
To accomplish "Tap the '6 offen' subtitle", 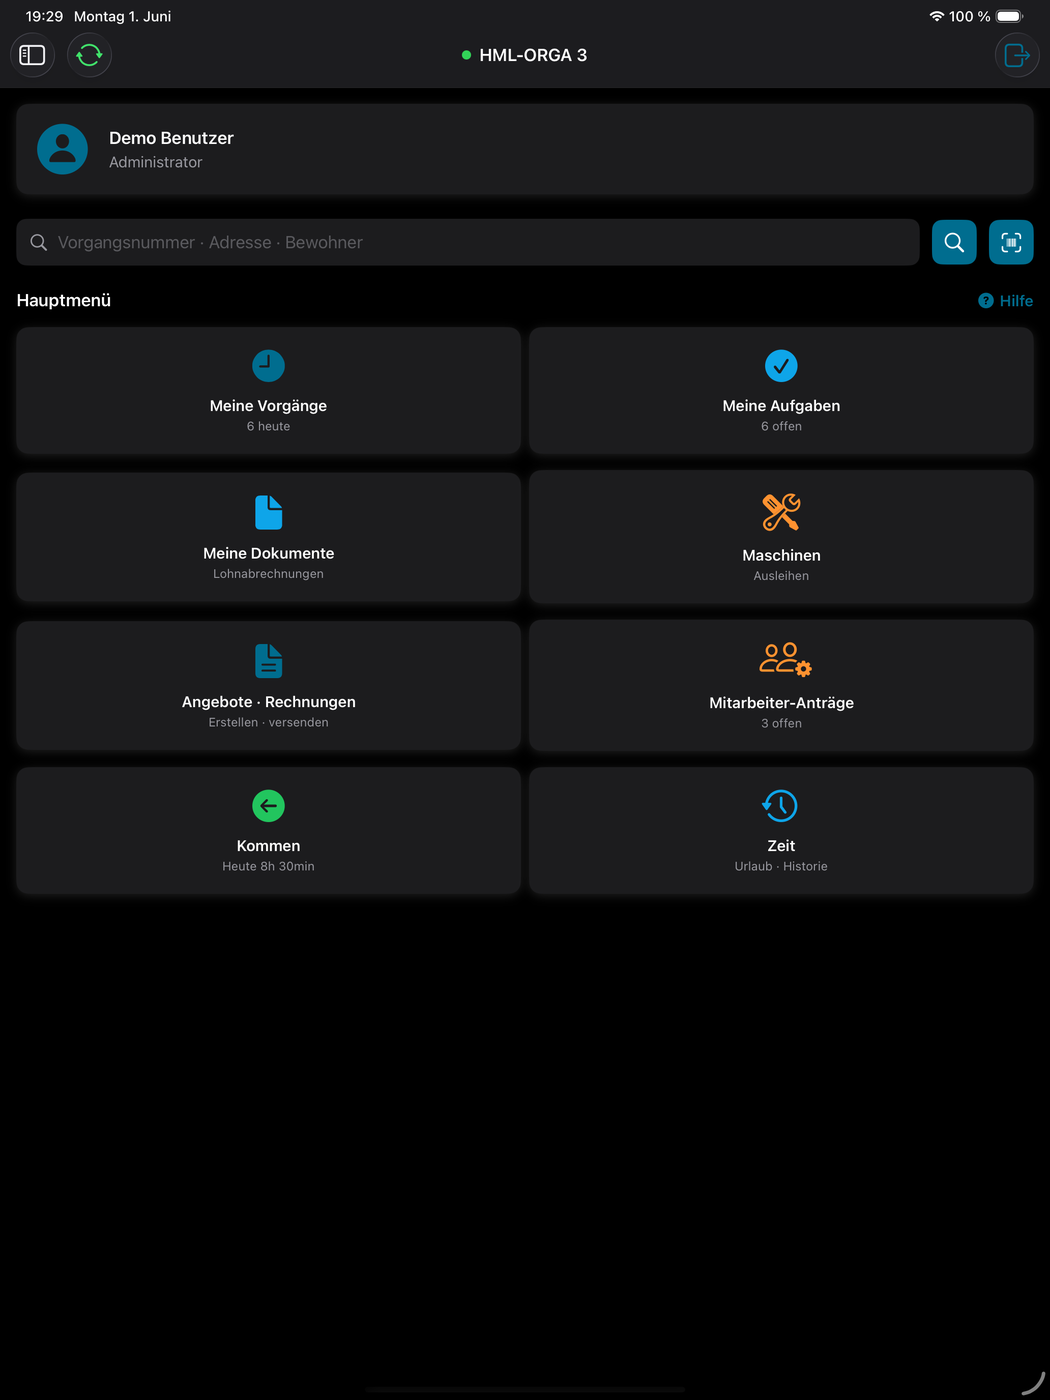I will (781, 426).
